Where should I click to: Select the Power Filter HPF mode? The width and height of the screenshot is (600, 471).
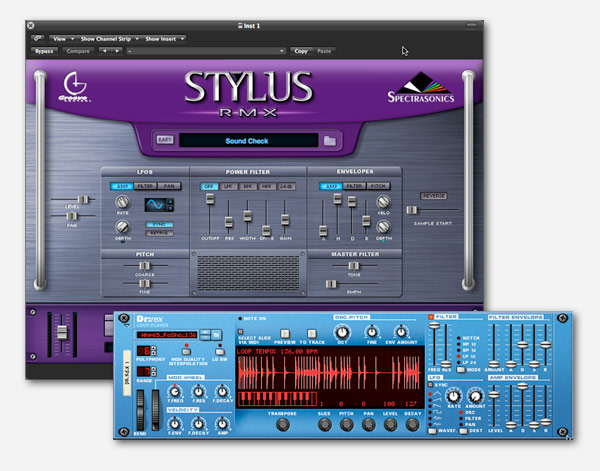[267, 186]
